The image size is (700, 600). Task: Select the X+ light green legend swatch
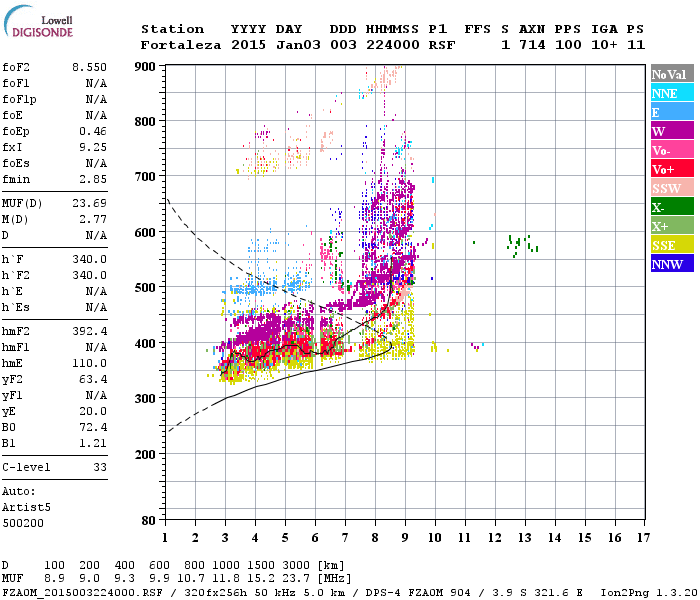[x=672, y=226]
